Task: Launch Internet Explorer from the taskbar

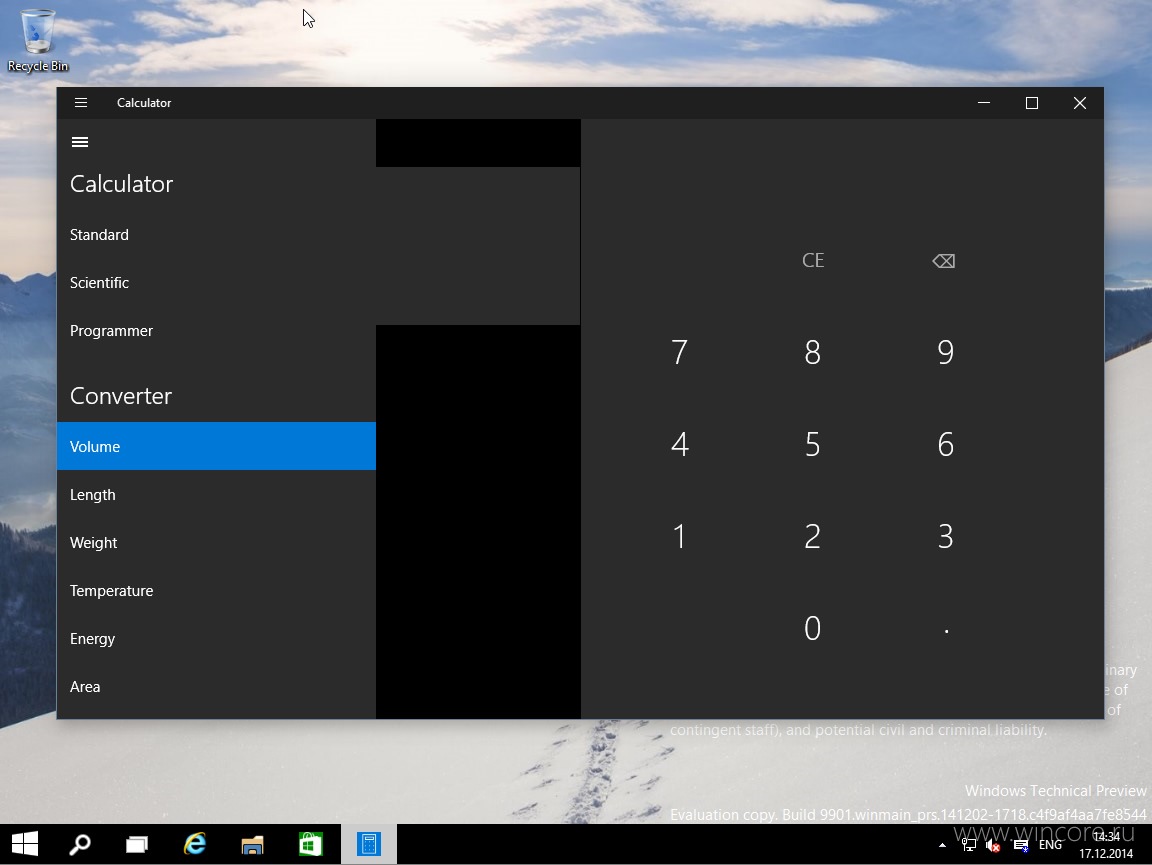Action: (195, 844)
